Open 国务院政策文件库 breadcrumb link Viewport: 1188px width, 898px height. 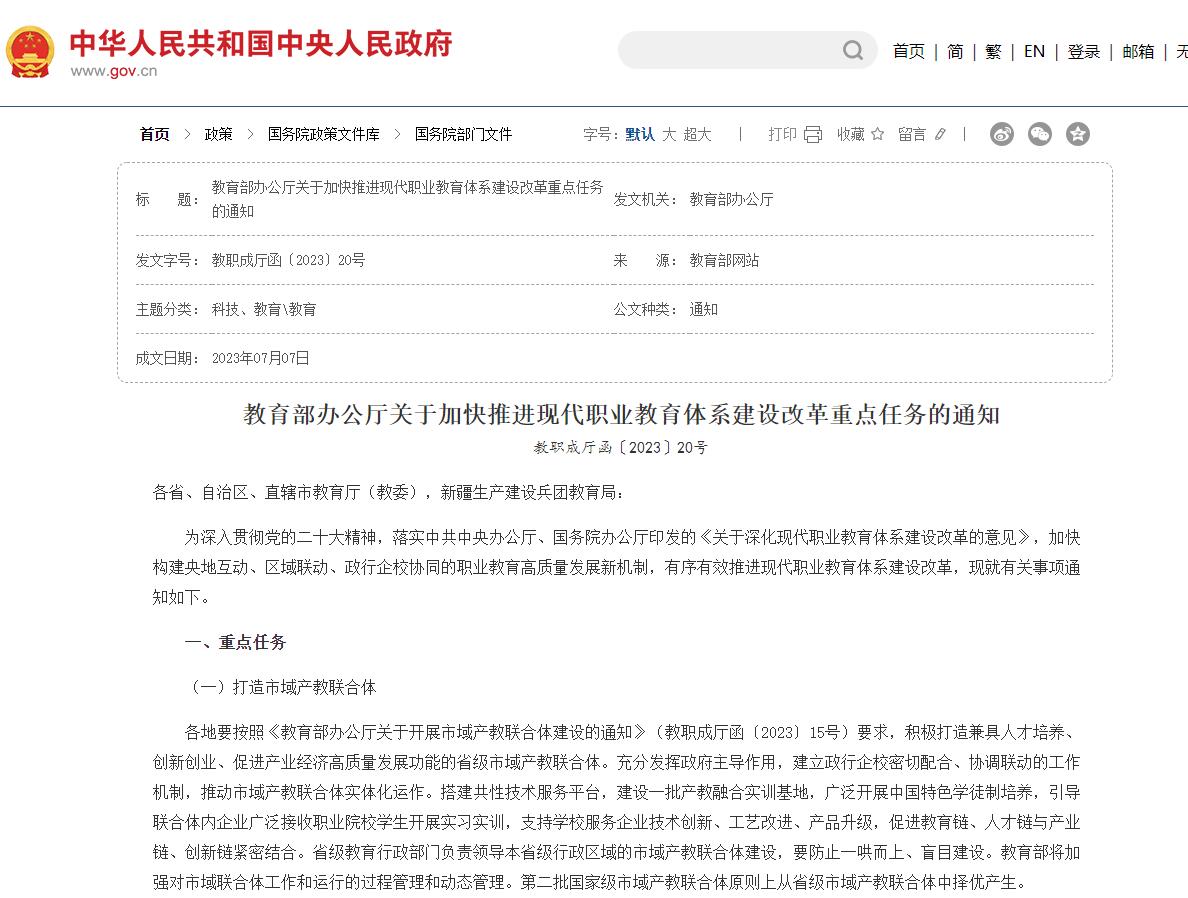(x=324, y=134)
